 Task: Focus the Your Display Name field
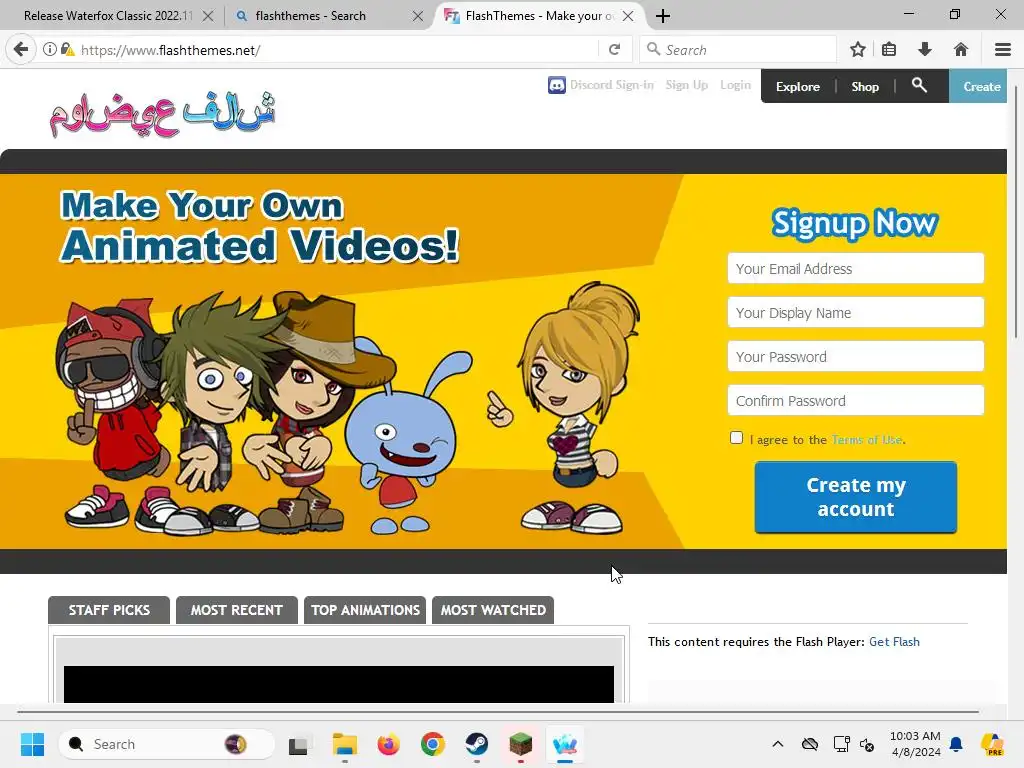click(856, 312)
